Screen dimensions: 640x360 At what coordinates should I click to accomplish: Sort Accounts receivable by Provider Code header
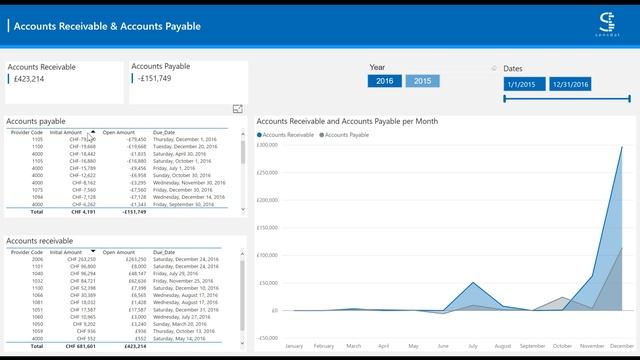[27, 252]
